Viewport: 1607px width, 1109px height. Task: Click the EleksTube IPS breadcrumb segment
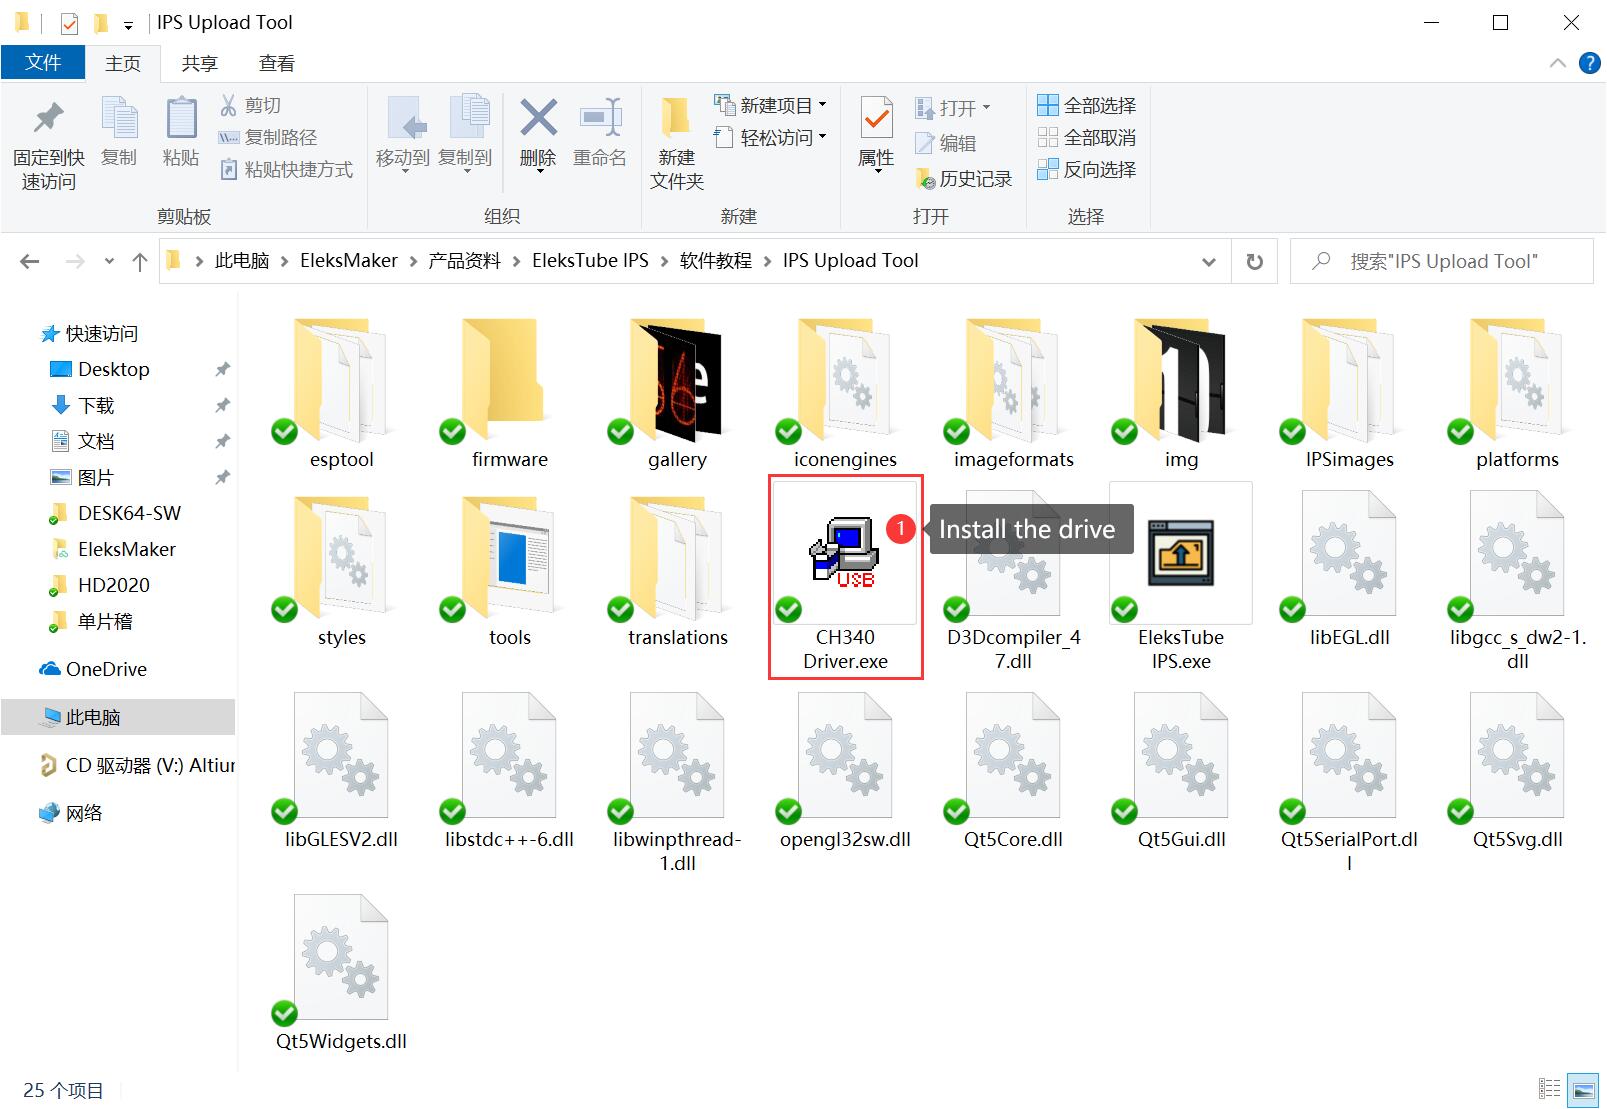click(590, 261)
